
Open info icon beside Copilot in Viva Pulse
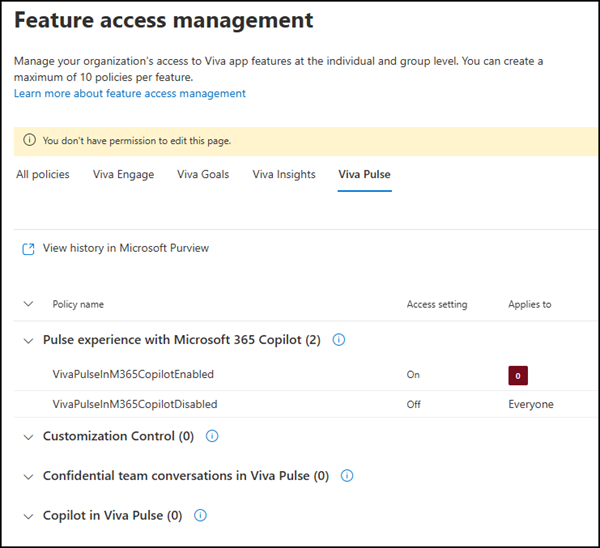coord(201,515)
